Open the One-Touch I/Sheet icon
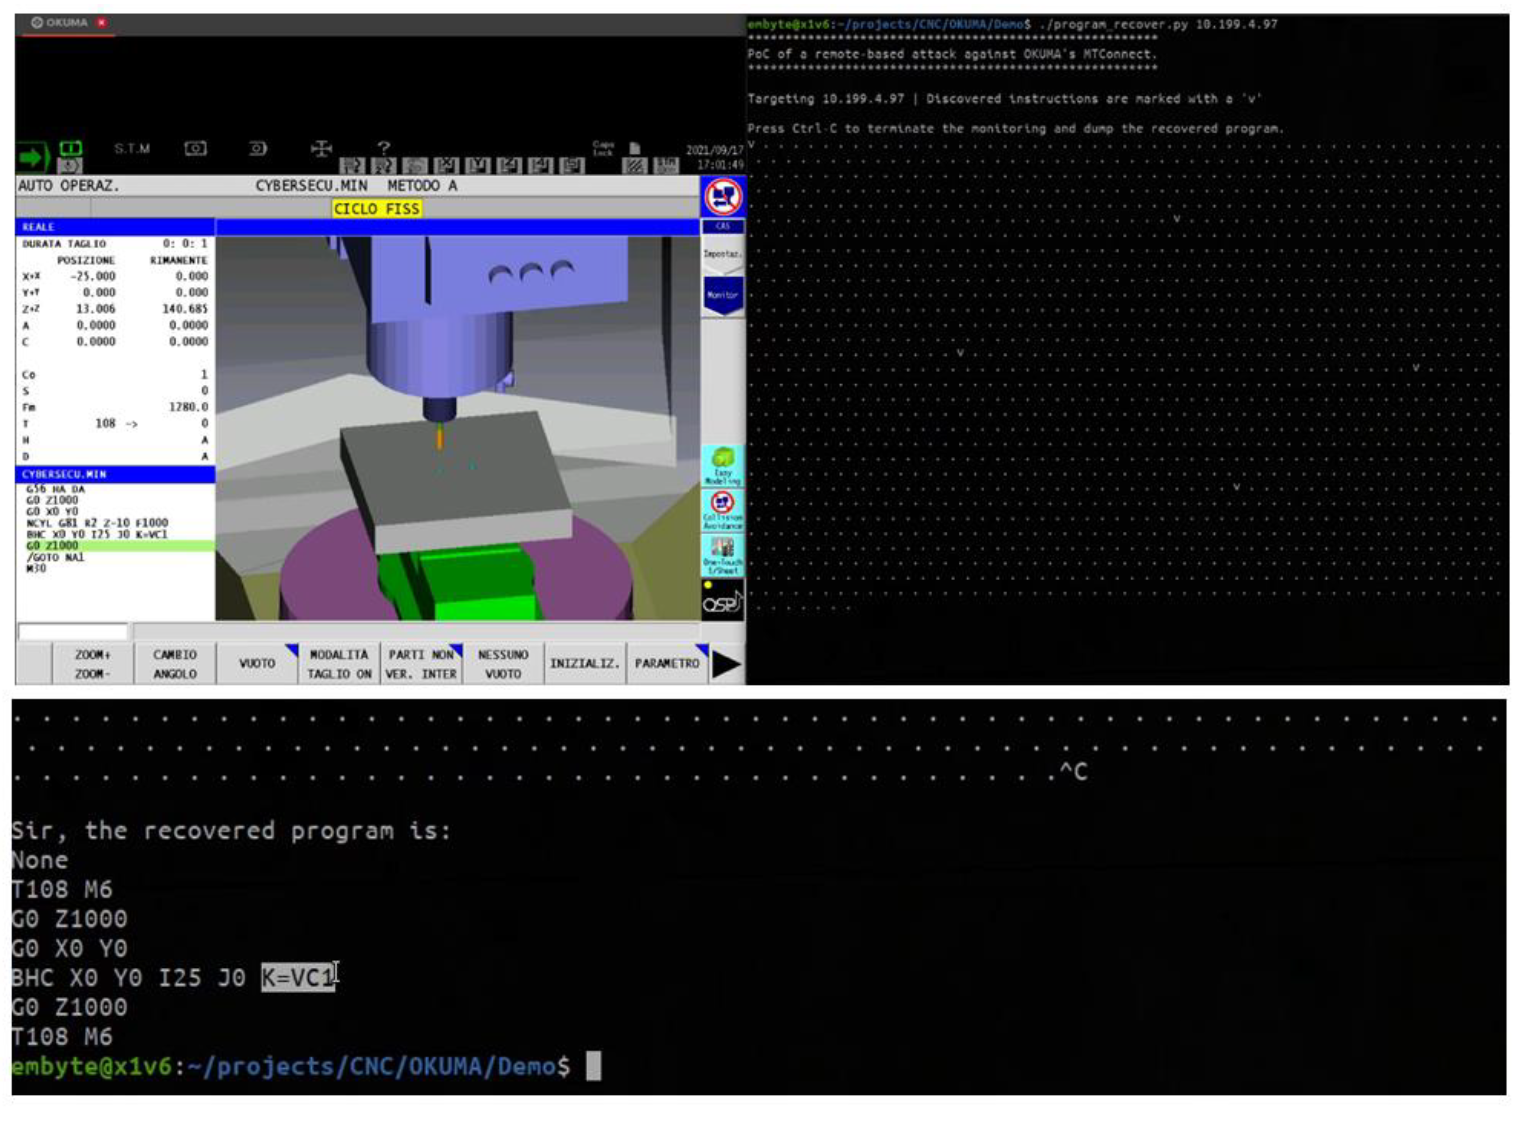The image size is (1527, 1125). (x=722, y=554)
